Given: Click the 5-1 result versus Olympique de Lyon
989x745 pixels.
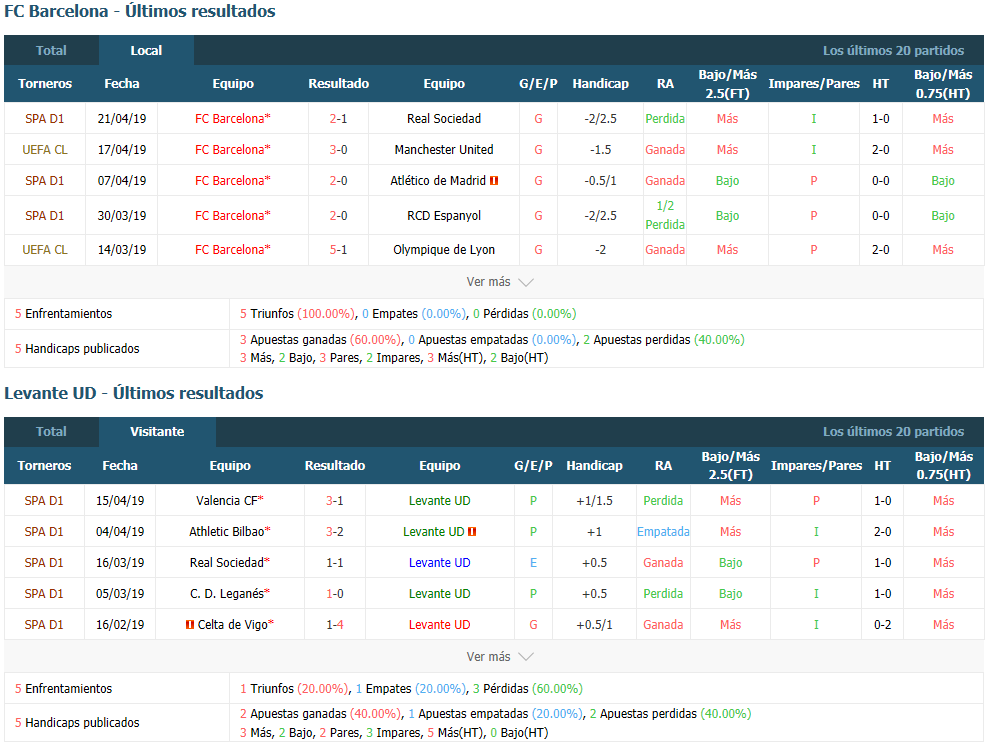Looking at the screenshot, I should (x=338, y=250).
